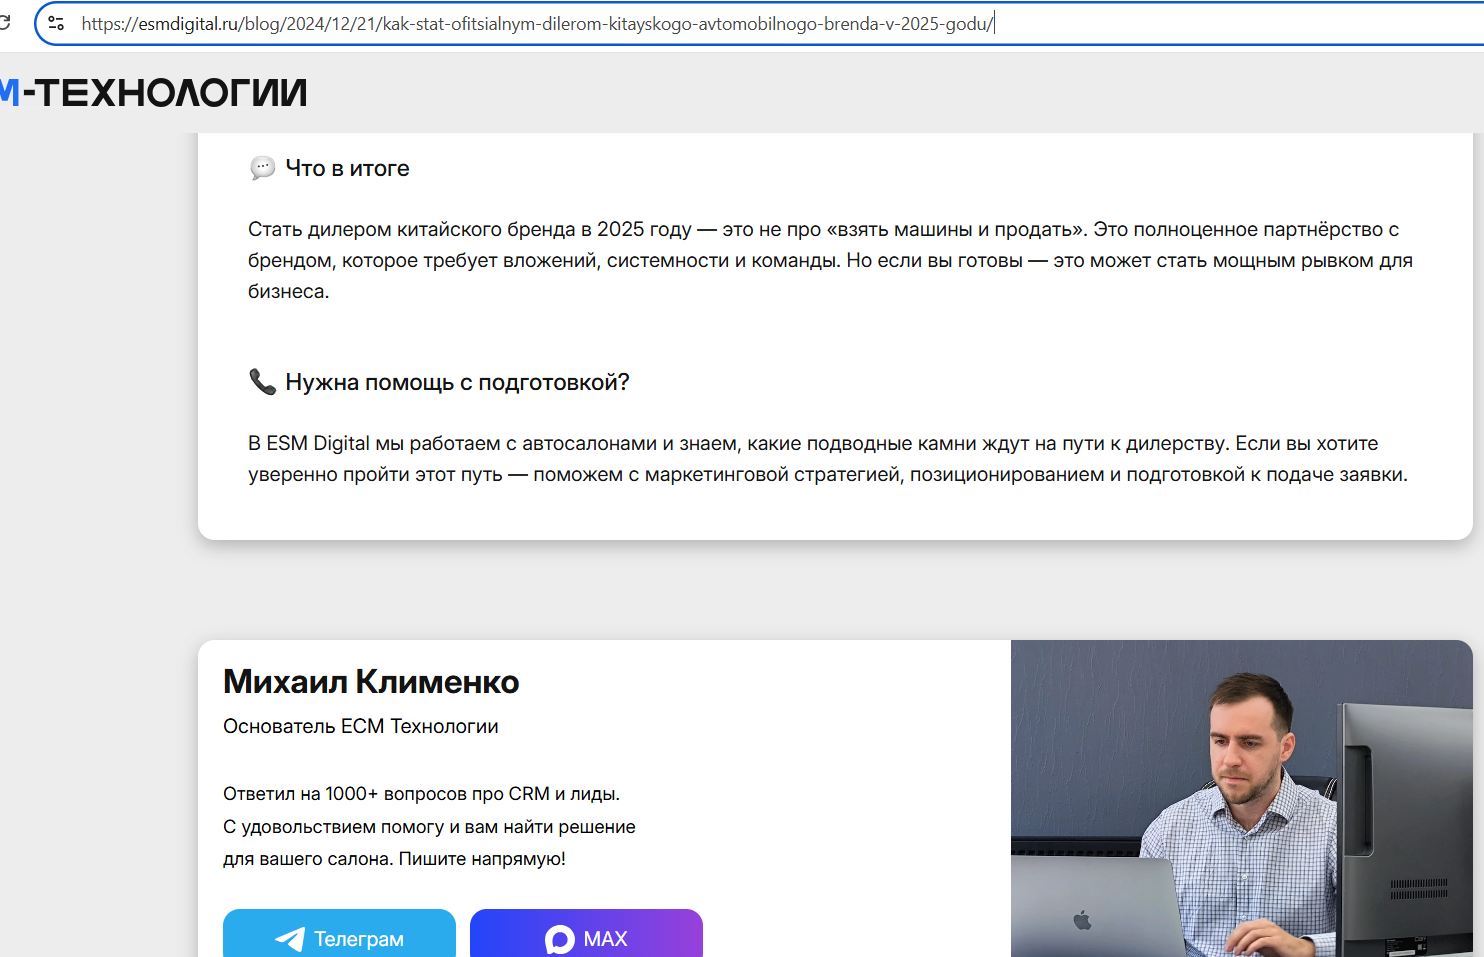The image size is (1484, 957).
Task: Click the text 'Основатель ECM Технологии'
Action: [361, 726]
